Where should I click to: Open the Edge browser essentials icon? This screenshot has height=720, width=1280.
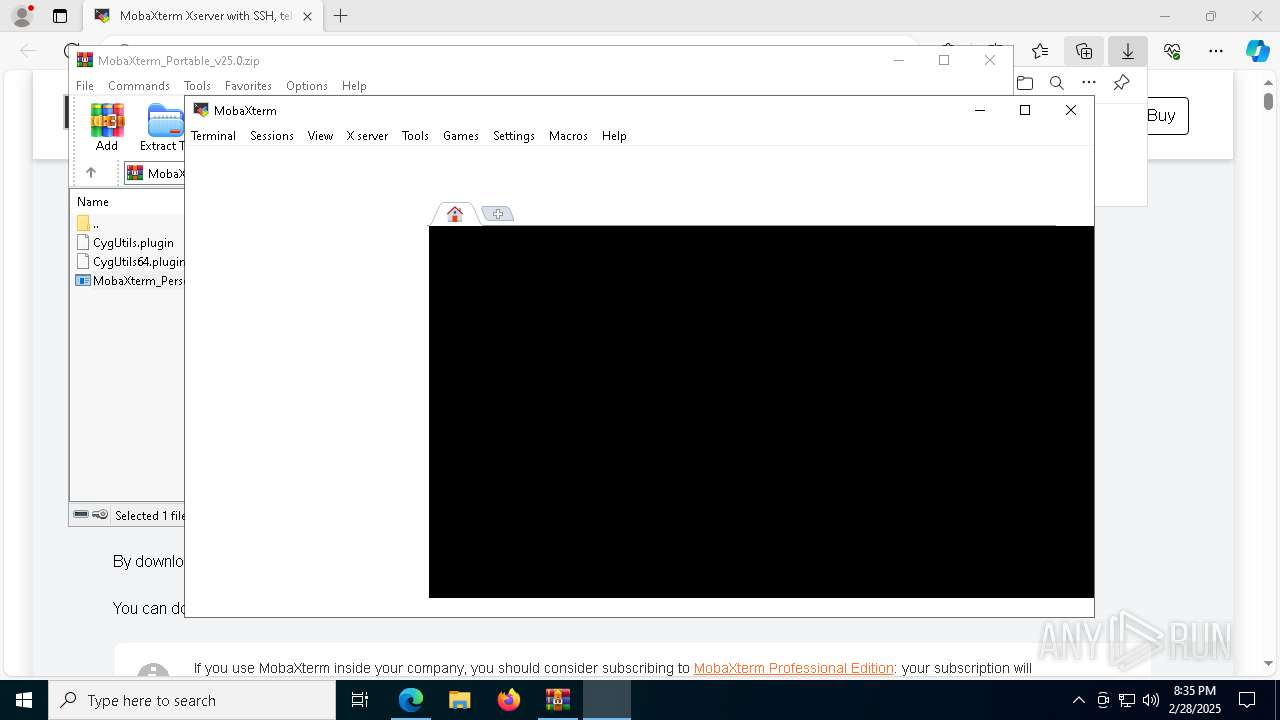[x=1172, y=51]
